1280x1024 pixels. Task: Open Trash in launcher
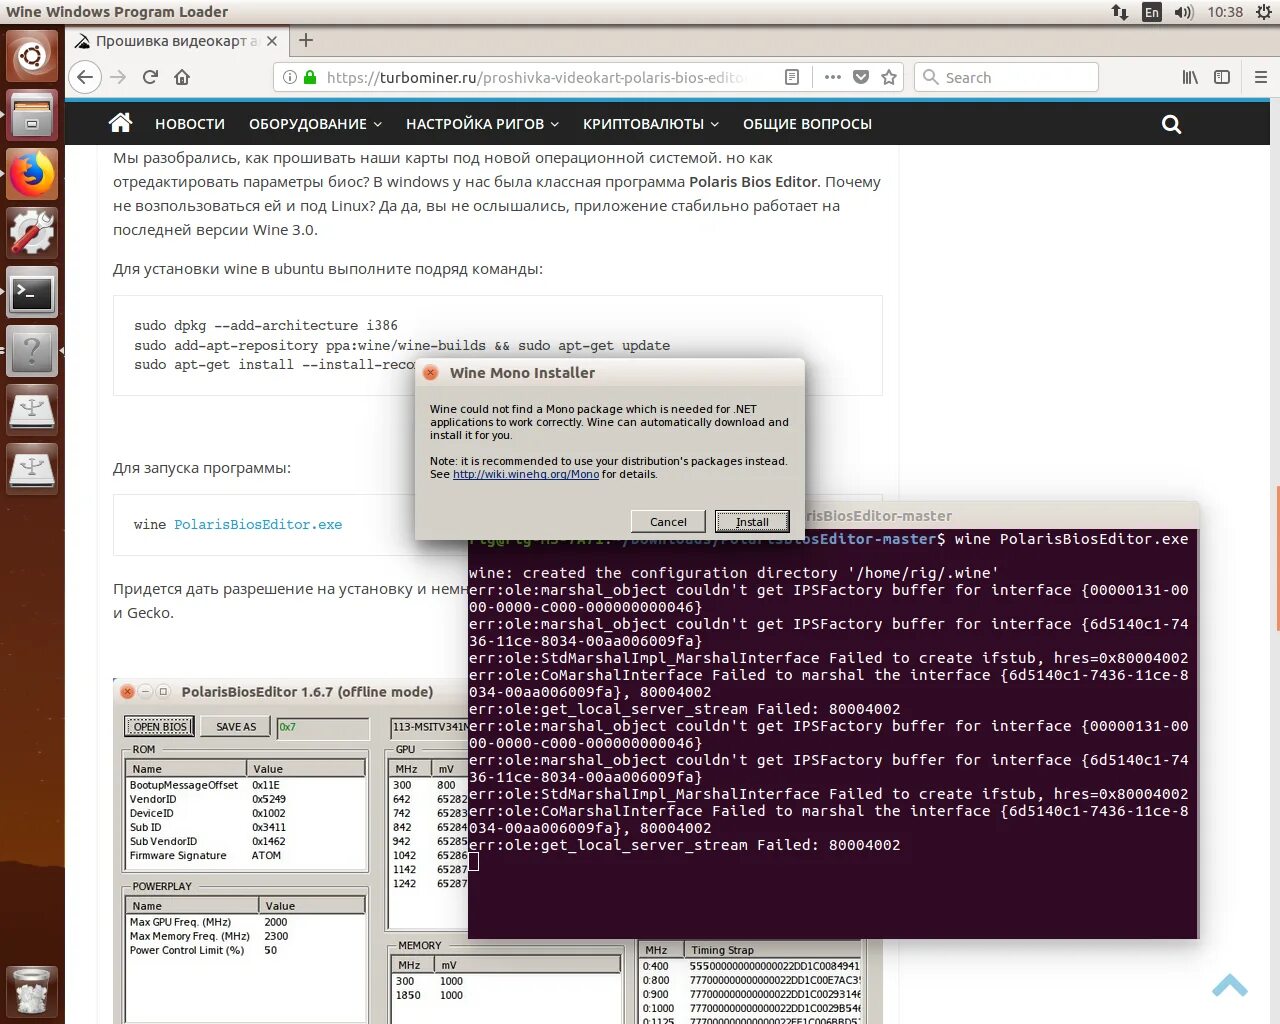pos(32,991)
